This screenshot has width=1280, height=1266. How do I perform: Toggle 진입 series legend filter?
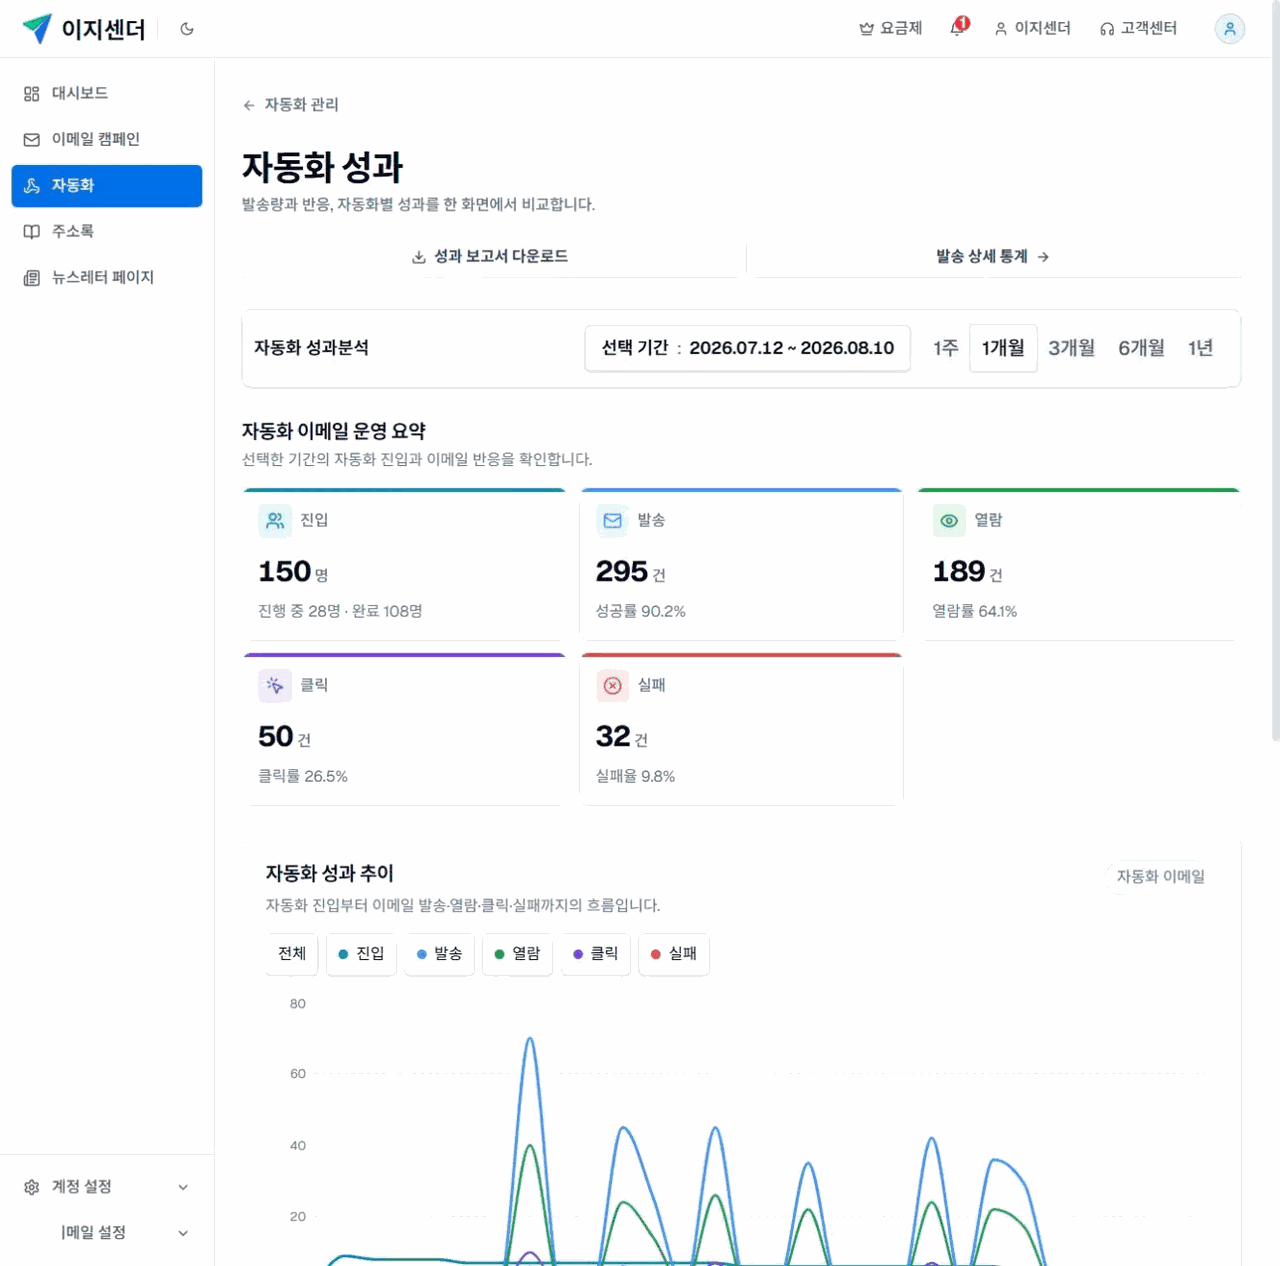tap(361, 954)
